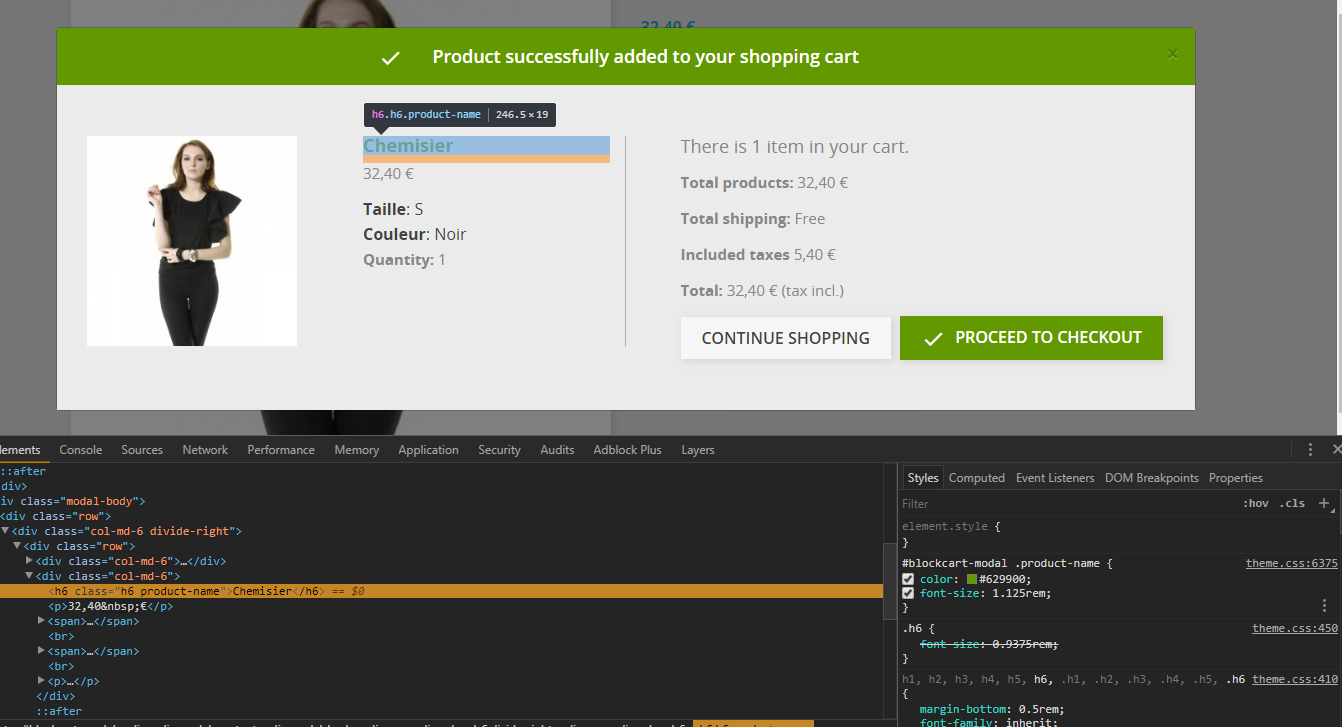Click the styles Filter input field
The width and height of the screenshot is (1342, 727).
tap(1065, 504)
